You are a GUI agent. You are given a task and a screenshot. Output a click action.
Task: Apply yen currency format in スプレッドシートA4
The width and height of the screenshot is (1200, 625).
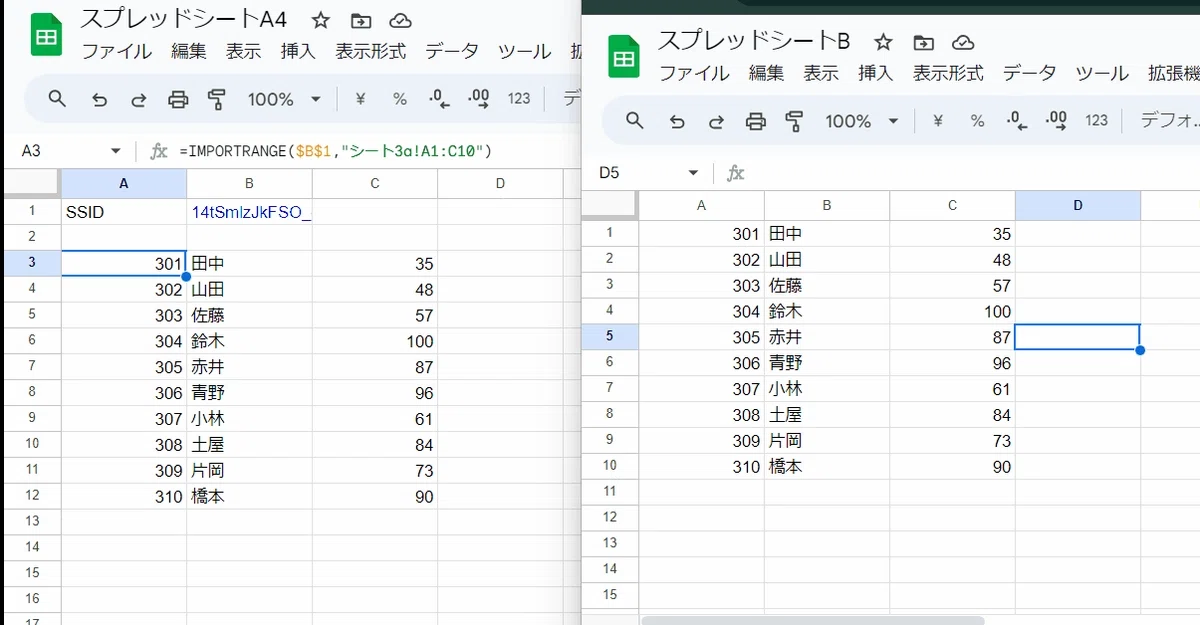[x=360, y=99]
